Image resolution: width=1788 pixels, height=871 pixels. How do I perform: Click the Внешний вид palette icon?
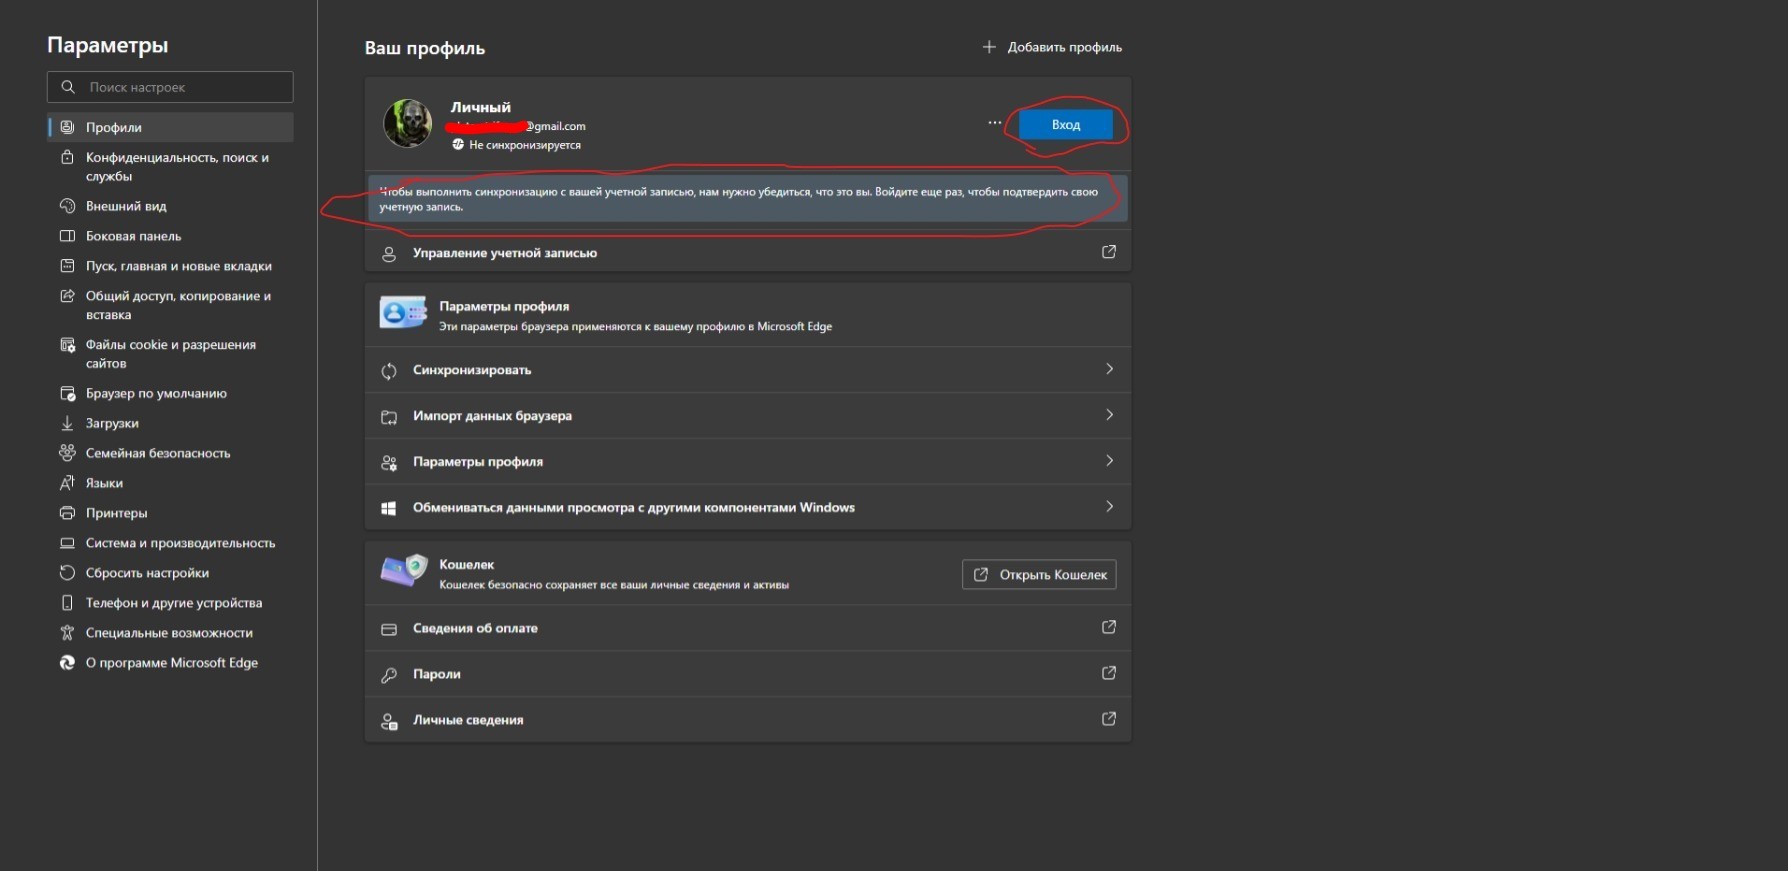[x=67, y=206]
